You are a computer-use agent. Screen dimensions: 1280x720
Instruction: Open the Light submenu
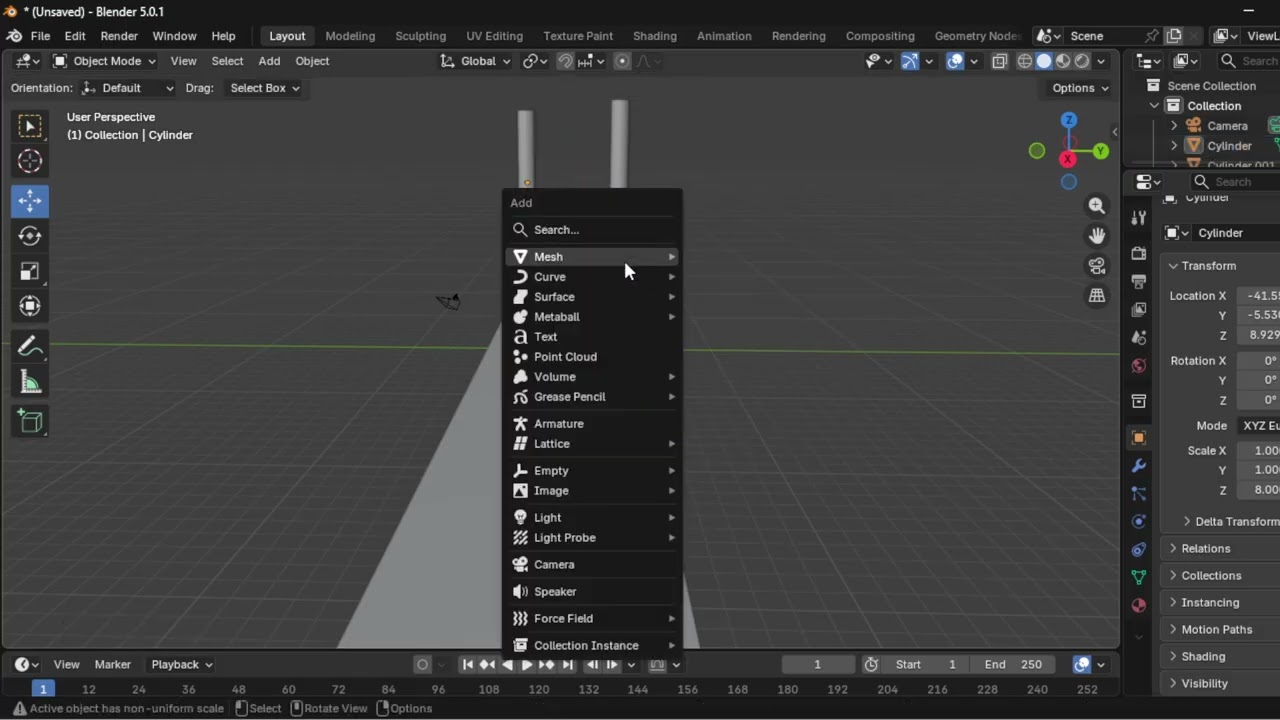(593, 518)
